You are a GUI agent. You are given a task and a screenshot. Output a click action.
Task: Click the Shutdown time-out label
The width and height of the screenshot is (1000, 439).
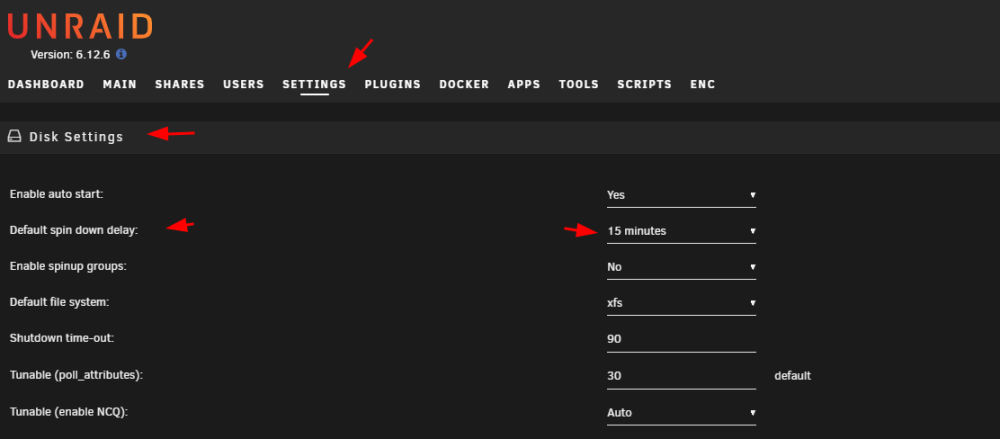click(62, 338)
